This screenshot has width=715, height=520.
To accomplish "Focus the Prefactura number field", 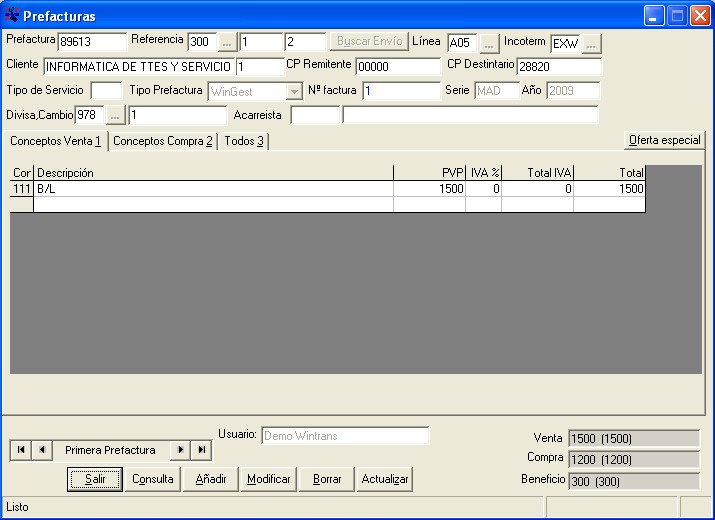I will click(x=92, y=42).
